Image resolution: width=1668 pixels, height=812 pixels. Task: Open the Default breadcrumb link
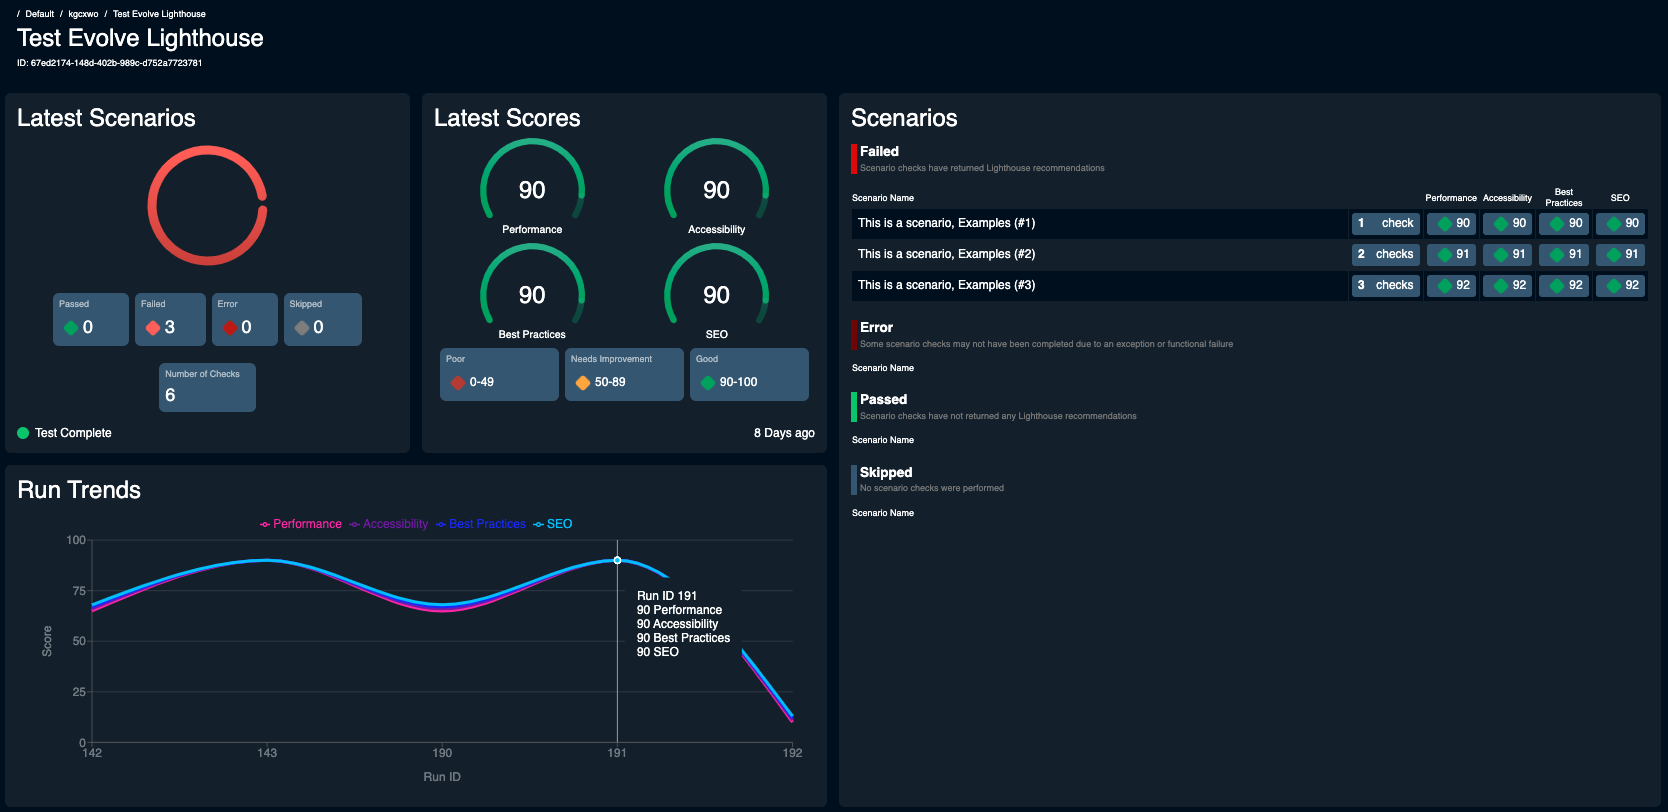tap(40, 14)
